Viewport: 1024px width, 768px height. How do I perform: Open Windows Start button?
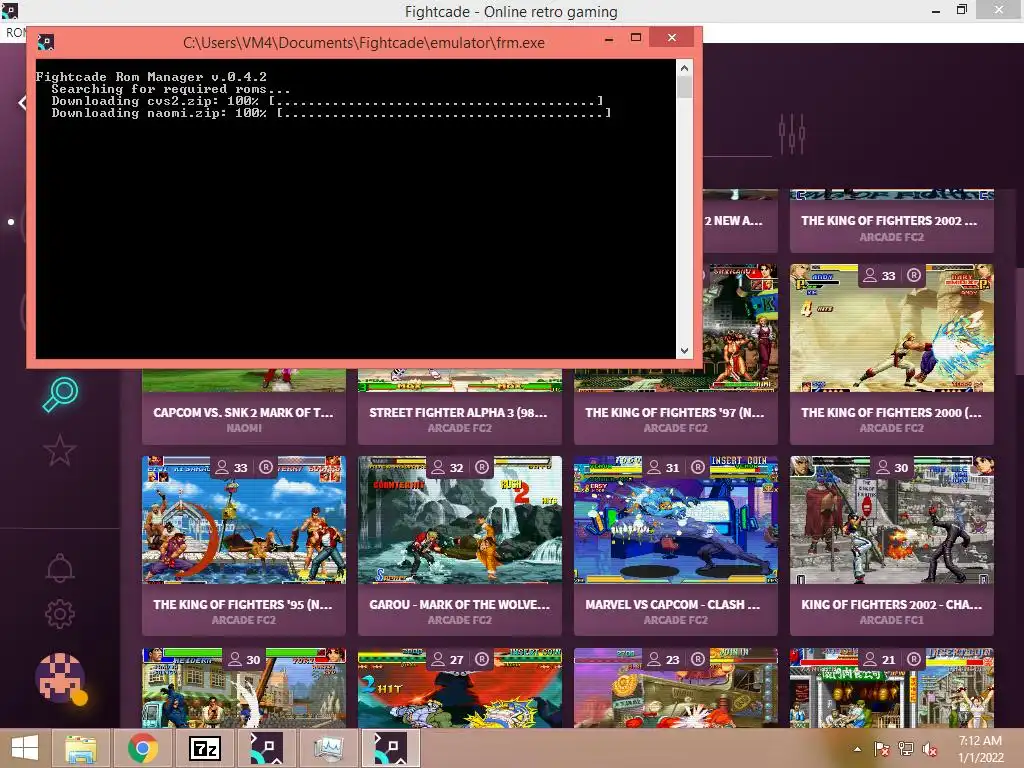[x=25, y=748]
